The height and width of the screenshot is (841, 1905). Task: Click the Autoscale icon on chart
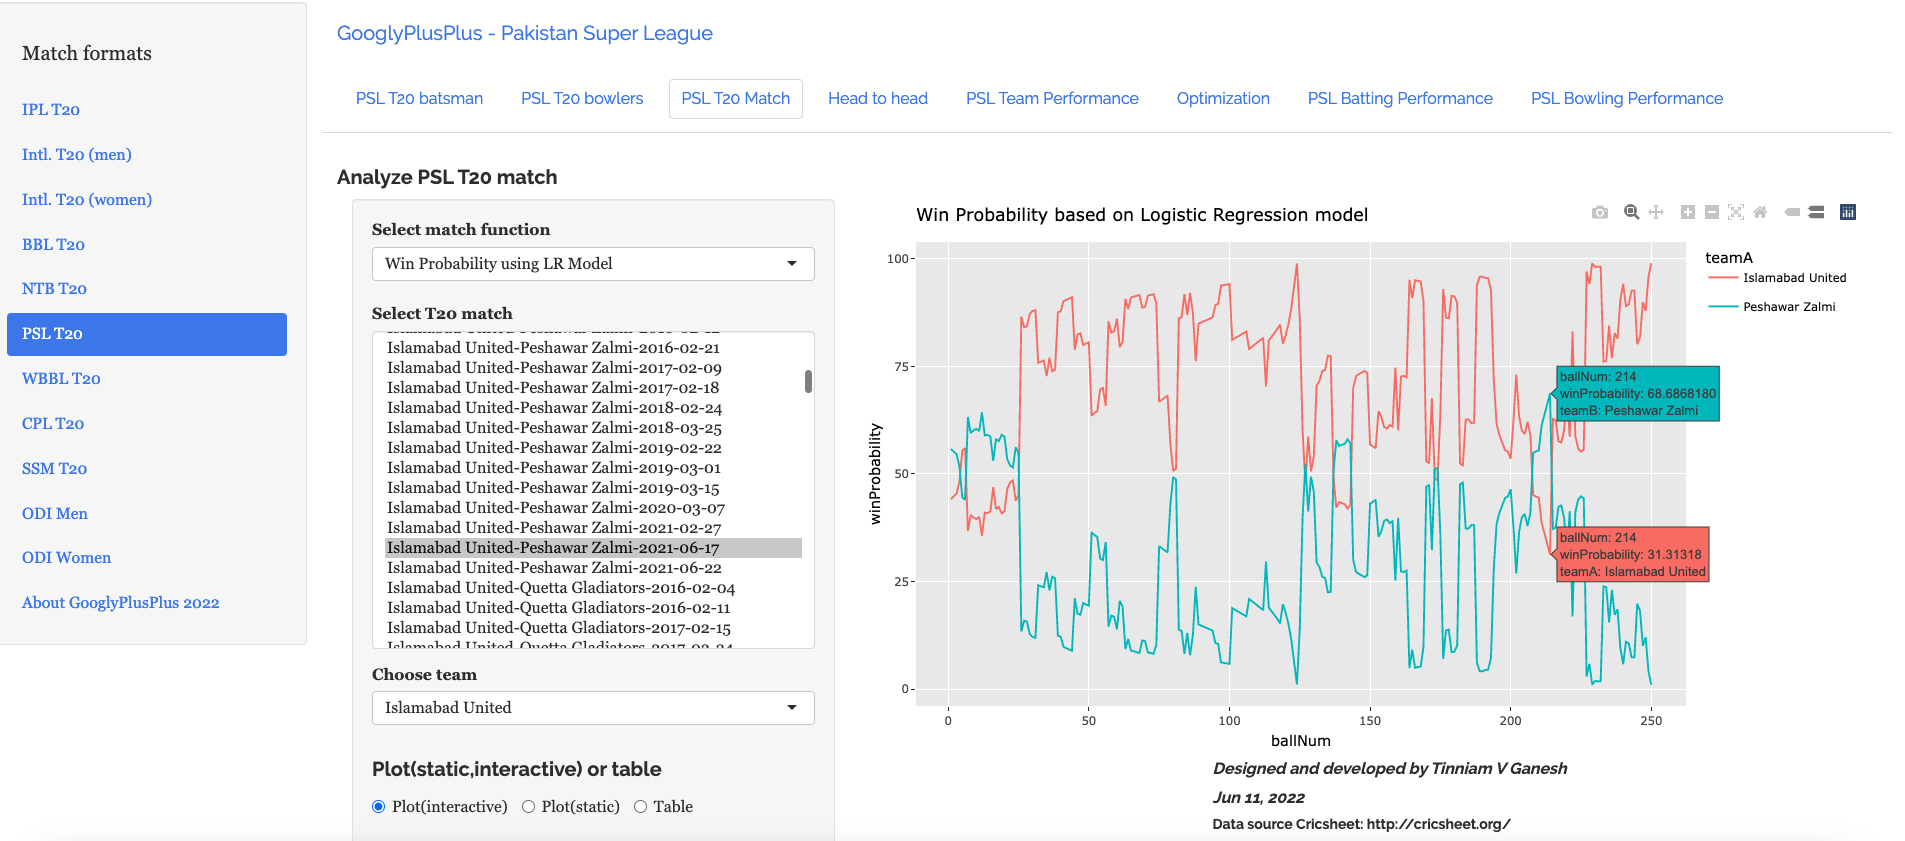[x=1736, y=212]
